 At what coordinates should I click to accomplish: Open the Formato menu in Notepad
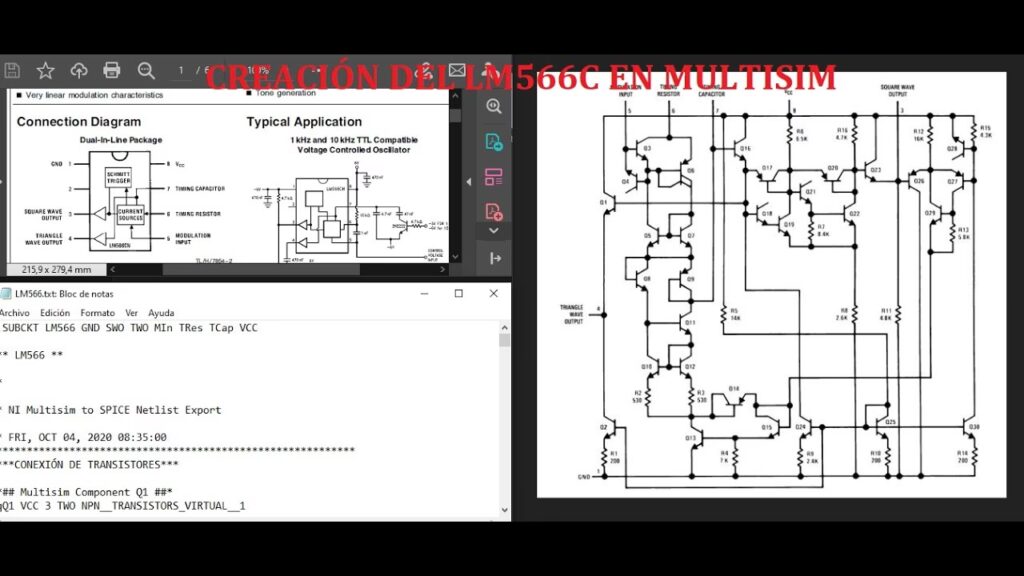[97, 313]
